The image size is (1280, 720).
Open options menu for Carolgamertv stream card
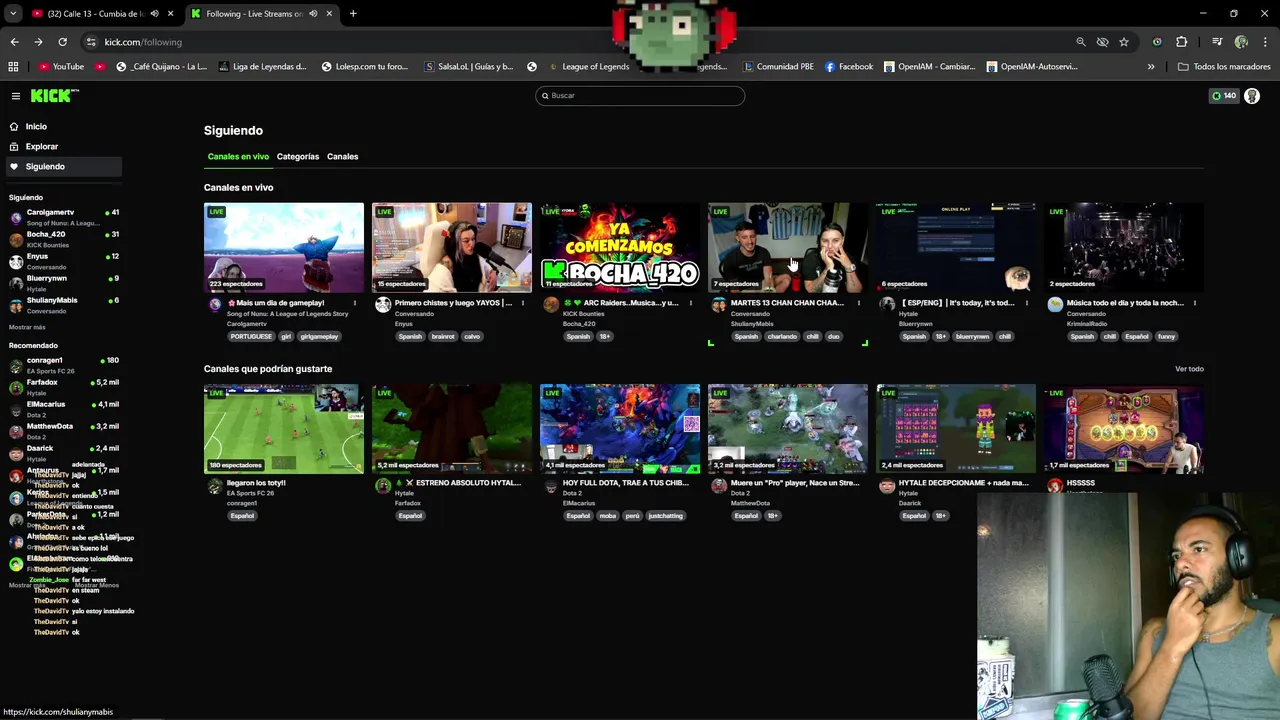pyautogui.click(x=355, y=303)
